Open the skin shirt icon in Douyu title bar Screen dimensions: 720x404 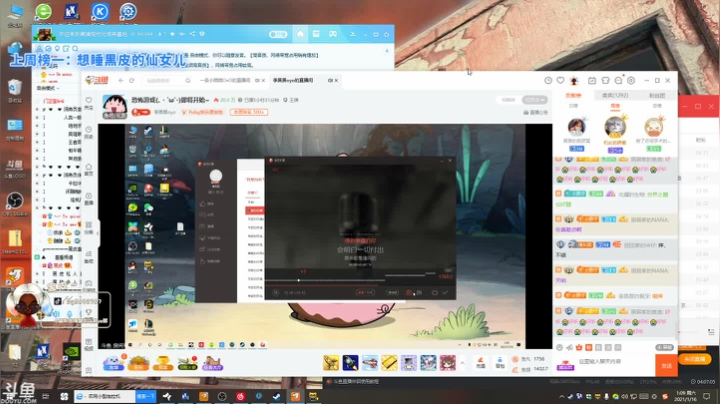(x=605, y=80)
